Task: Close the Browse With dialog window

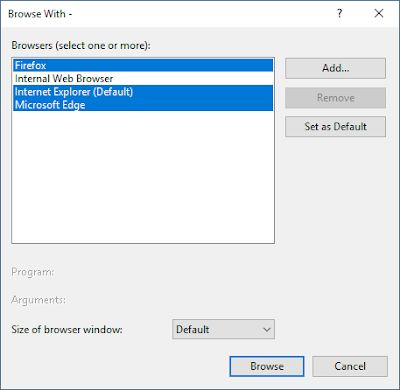Action: pyautogui.click(x=379, y=14)
